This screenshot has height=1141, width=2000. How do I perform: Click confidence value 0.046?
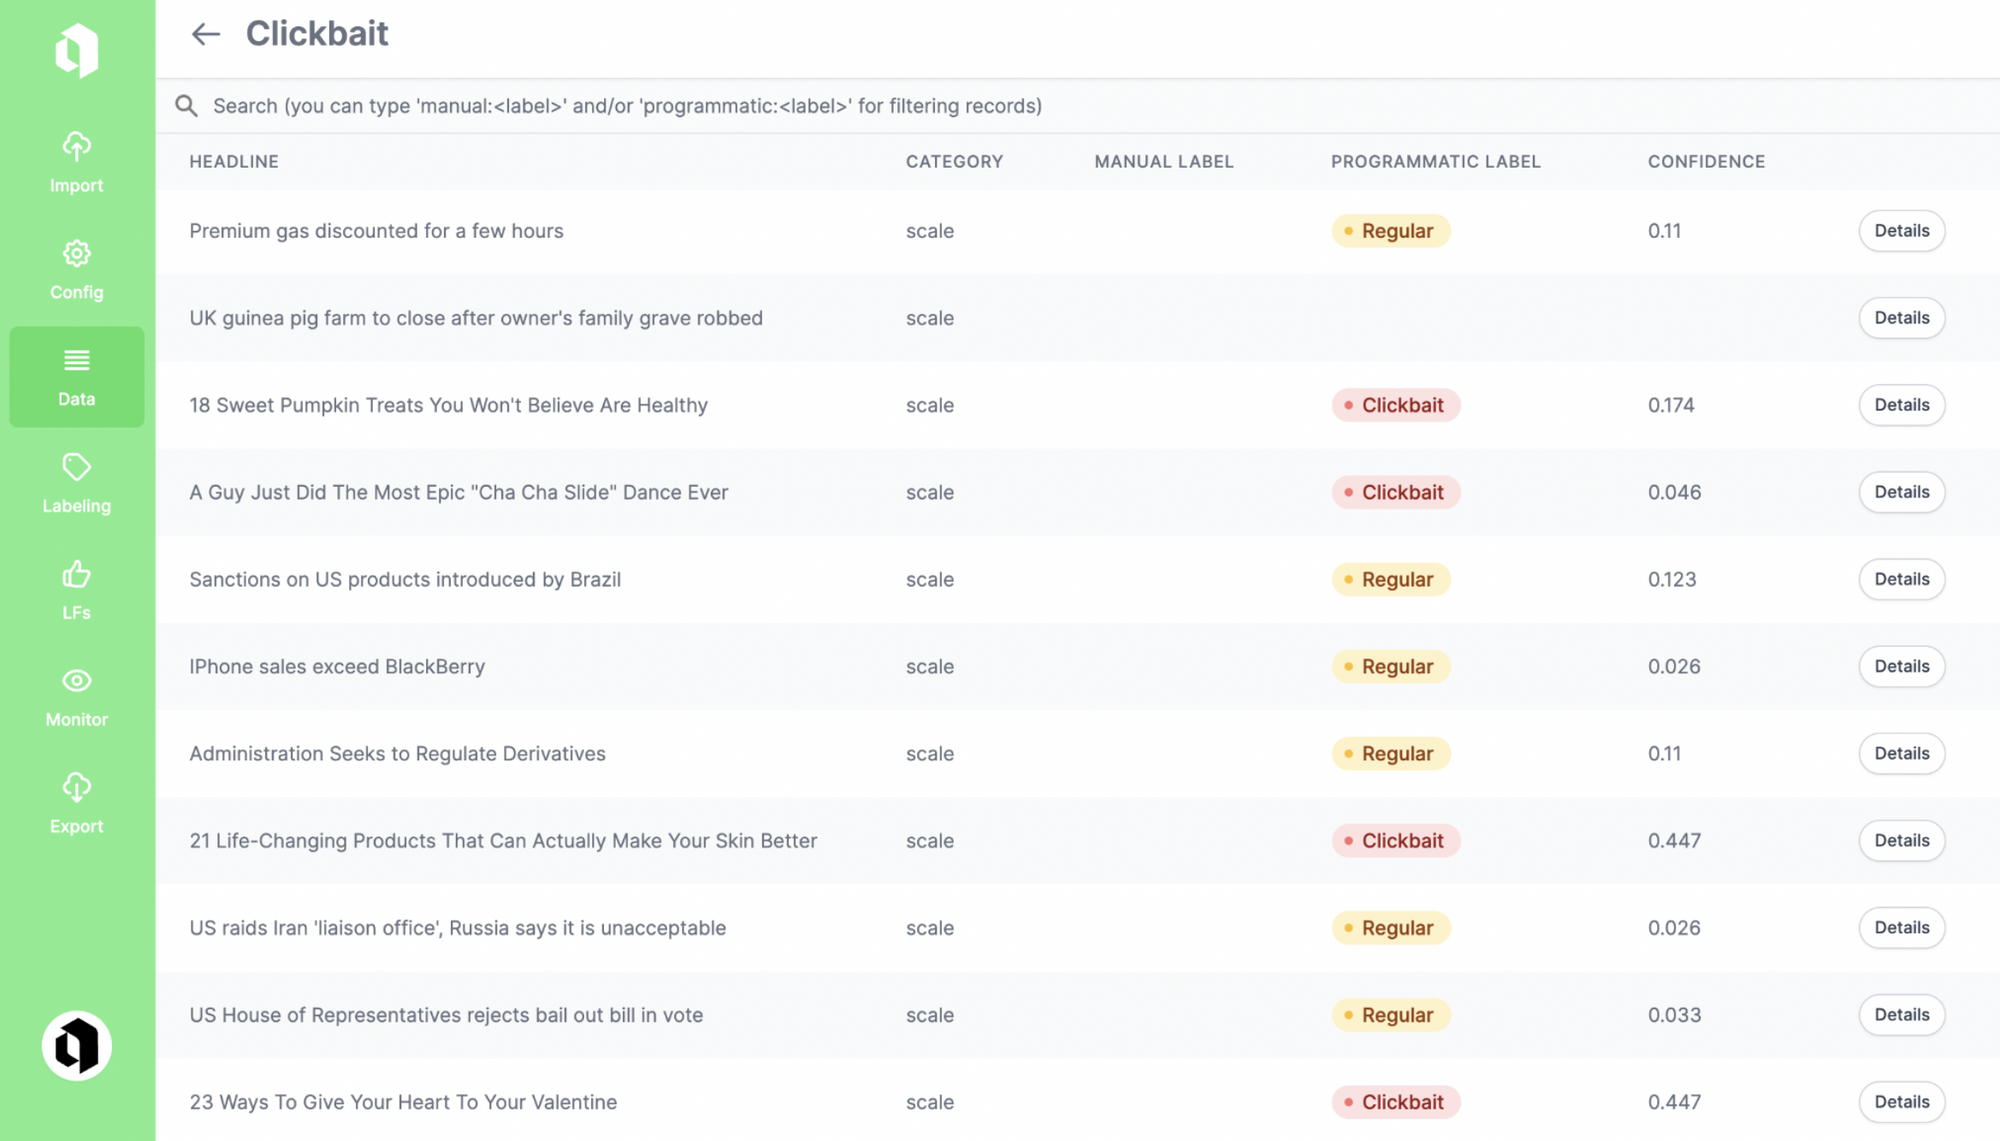[x=1674, y=492]
